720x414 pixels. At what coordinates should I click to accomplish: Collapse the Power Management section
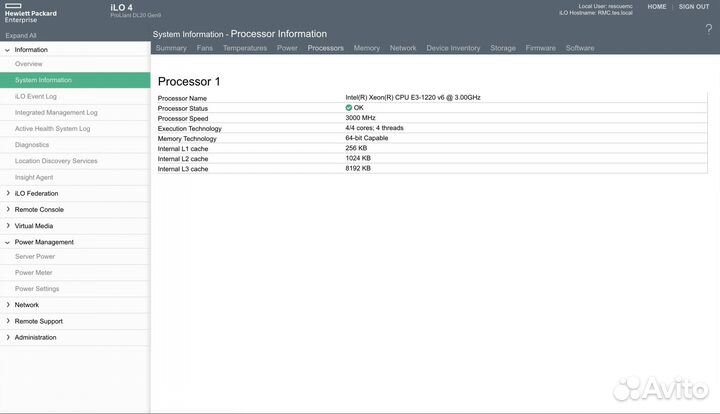coord(7,242)
